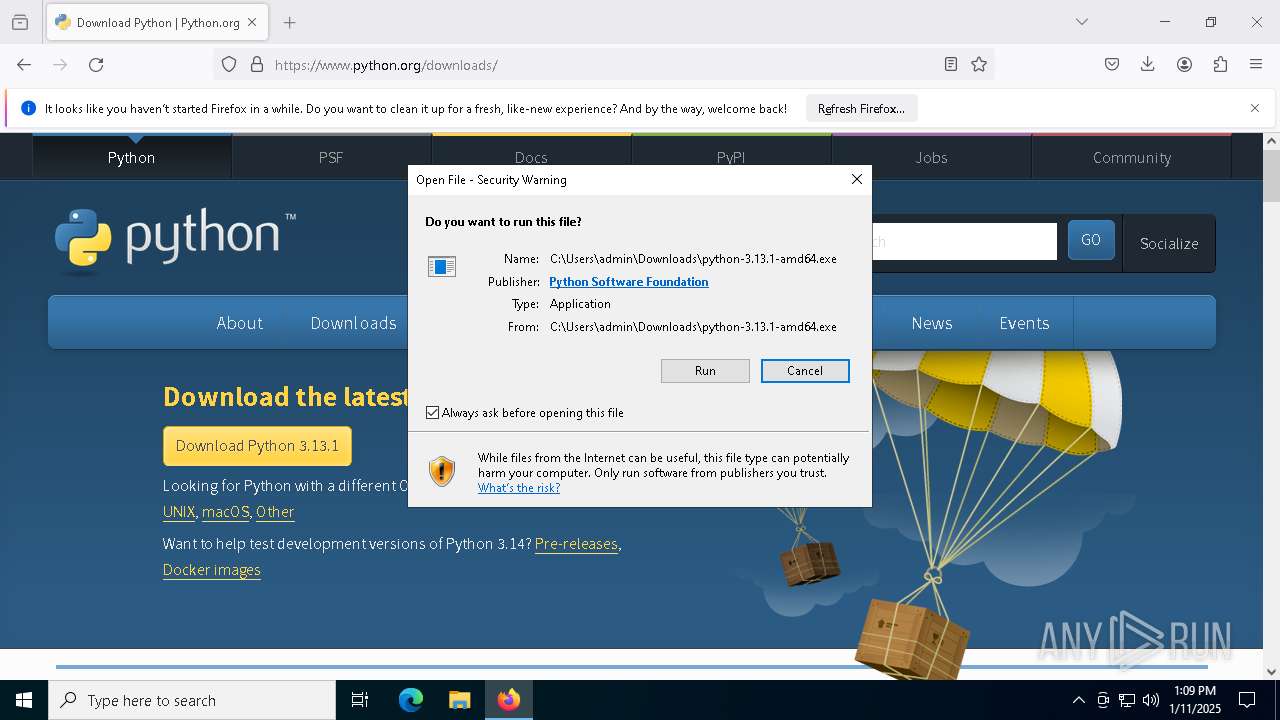
Task: Show hidden system tray icons
Action: pos(1078,700)
